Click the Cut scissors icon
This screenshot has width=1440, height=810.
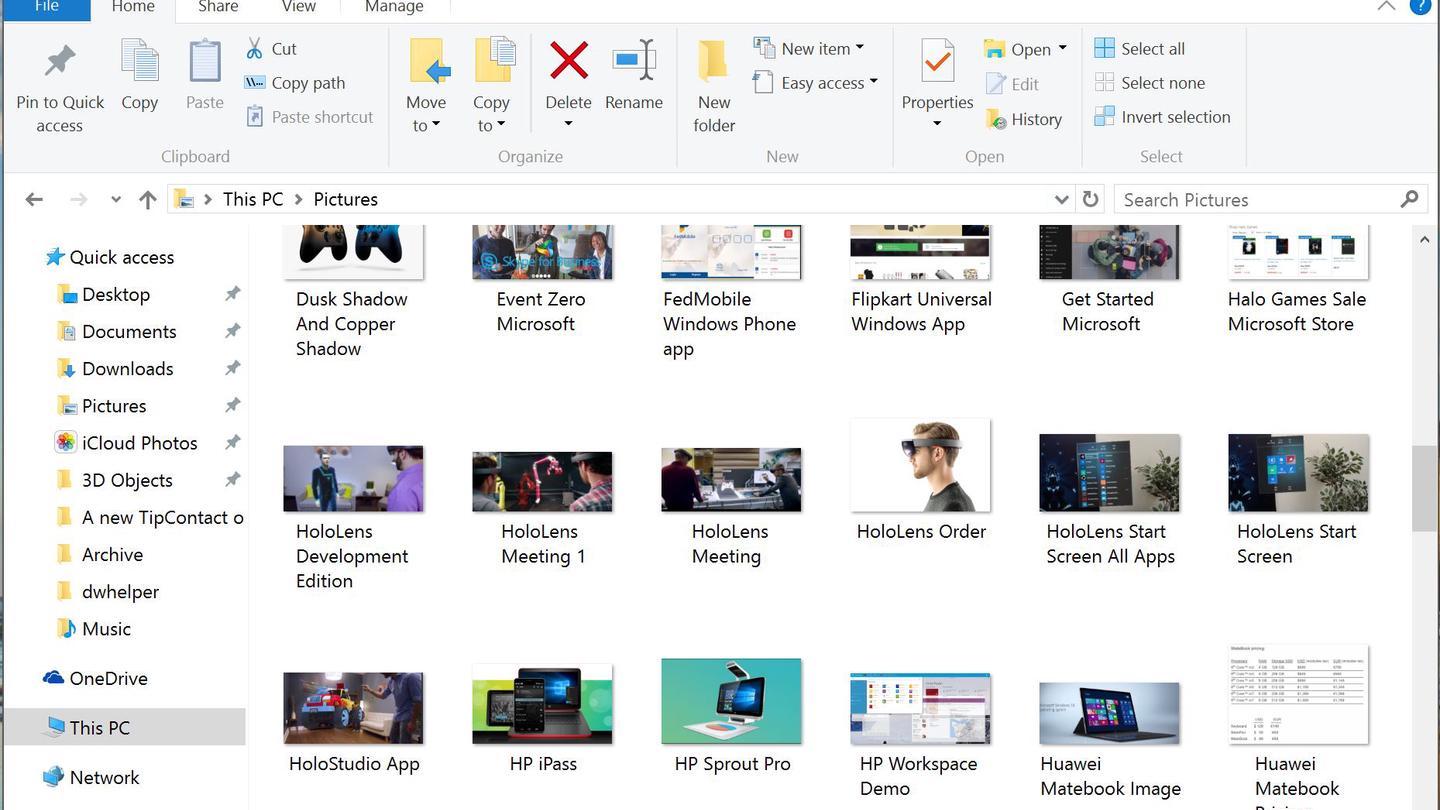point(255,48)
